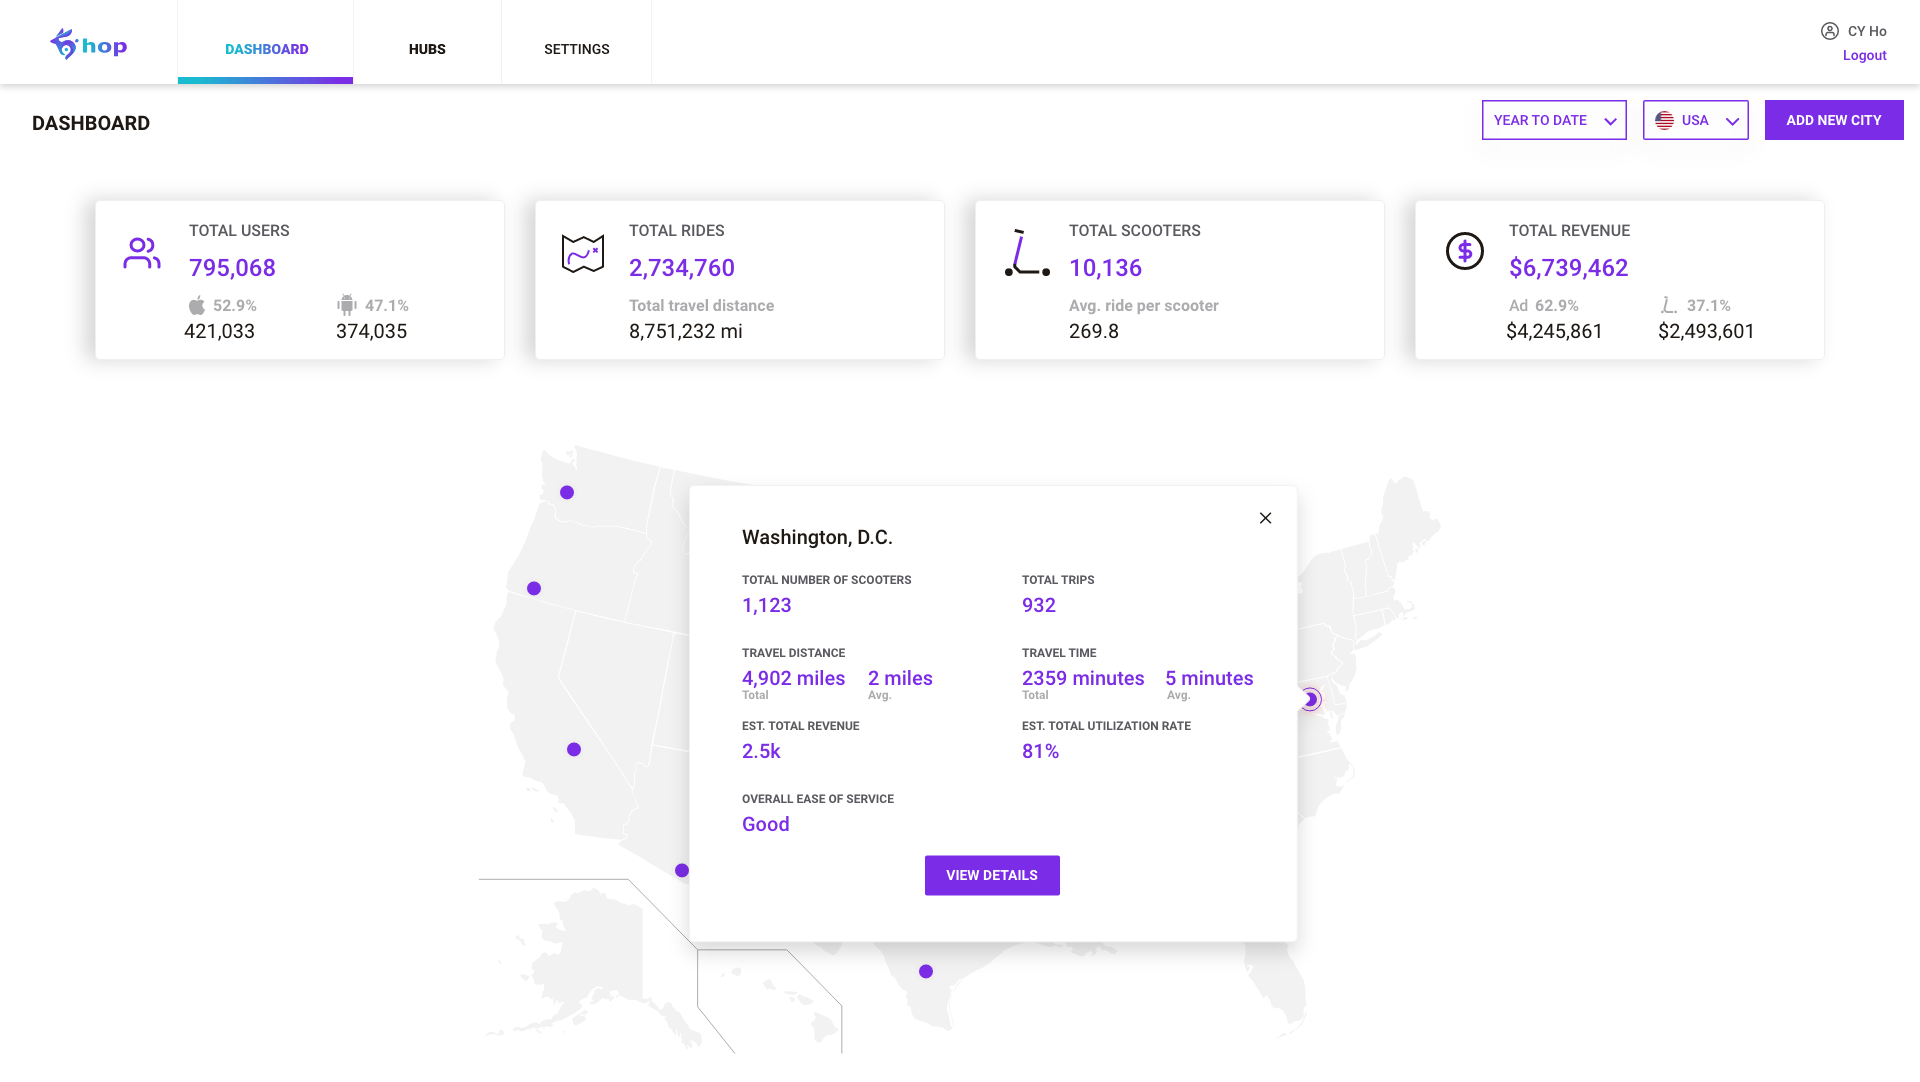The height and width of the screenshot is (1082, 1920).
Task: Click the 2359 minutes total travel time
Action: pyautogui.click(x=1083, y=678)
